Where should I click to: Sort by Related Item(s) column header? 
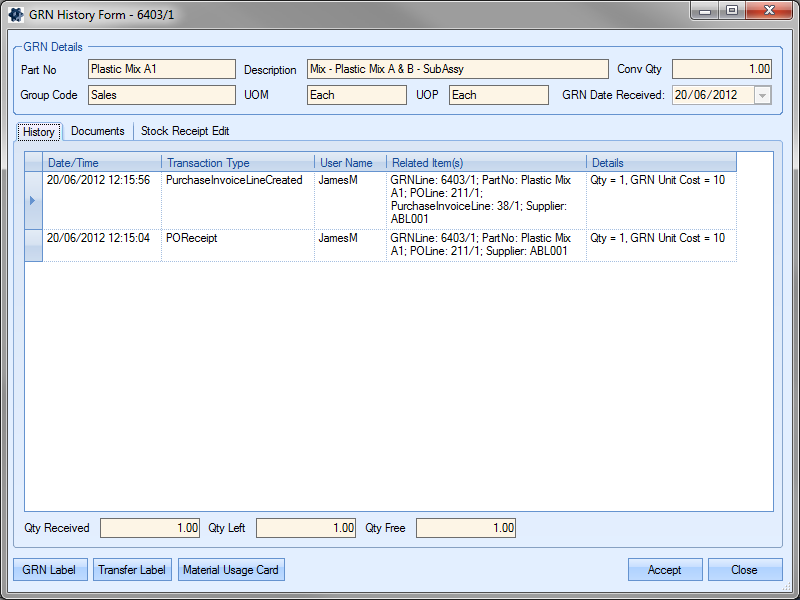487,162
